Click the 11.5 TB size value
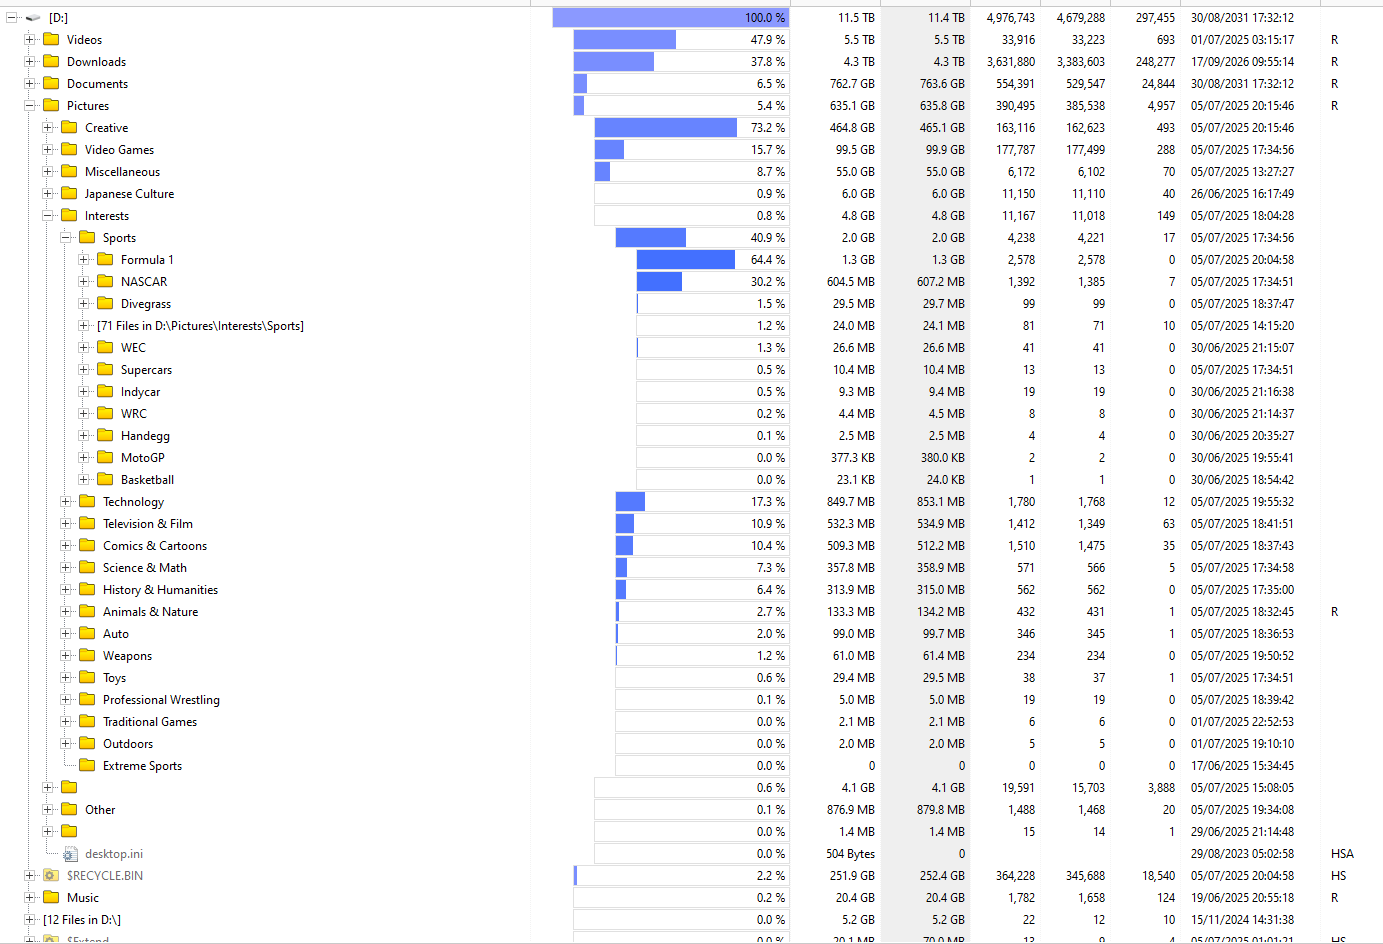Image resolution: width=1383 pixels, height=944 pixels. pyautogui.click(x=856, y=18)
